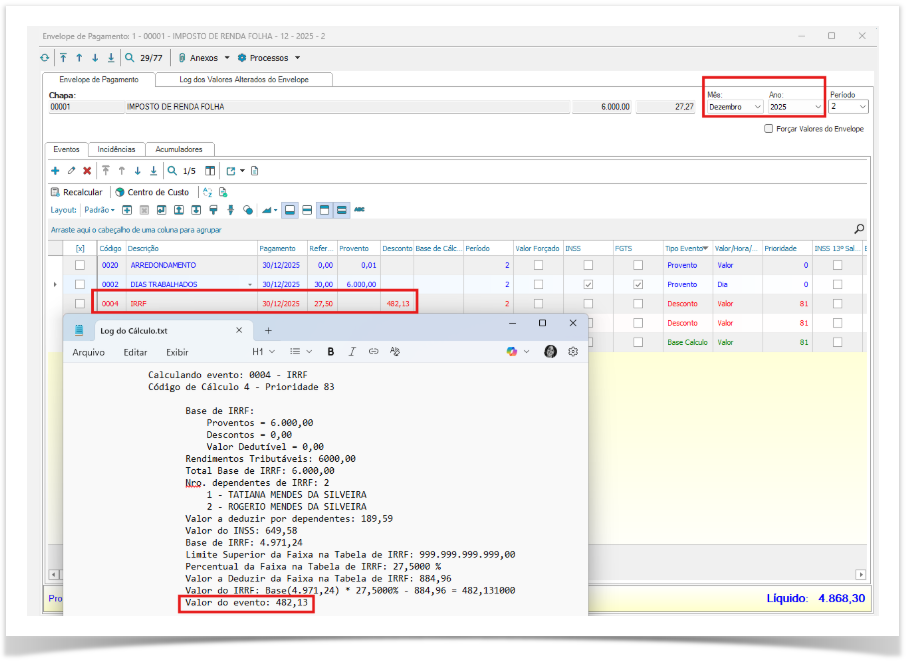Viewport: 913px width, 665px height.
Task: Toggle INSS 13º Sal checkbox in IRRF row
Action: point(837,303)
